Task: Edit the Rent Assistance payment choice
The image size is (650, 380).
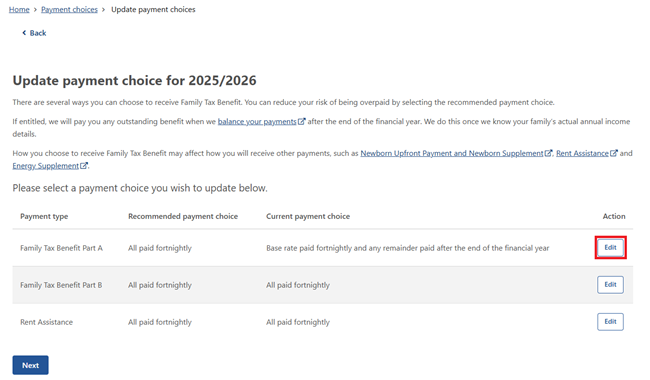Action: 610,322
